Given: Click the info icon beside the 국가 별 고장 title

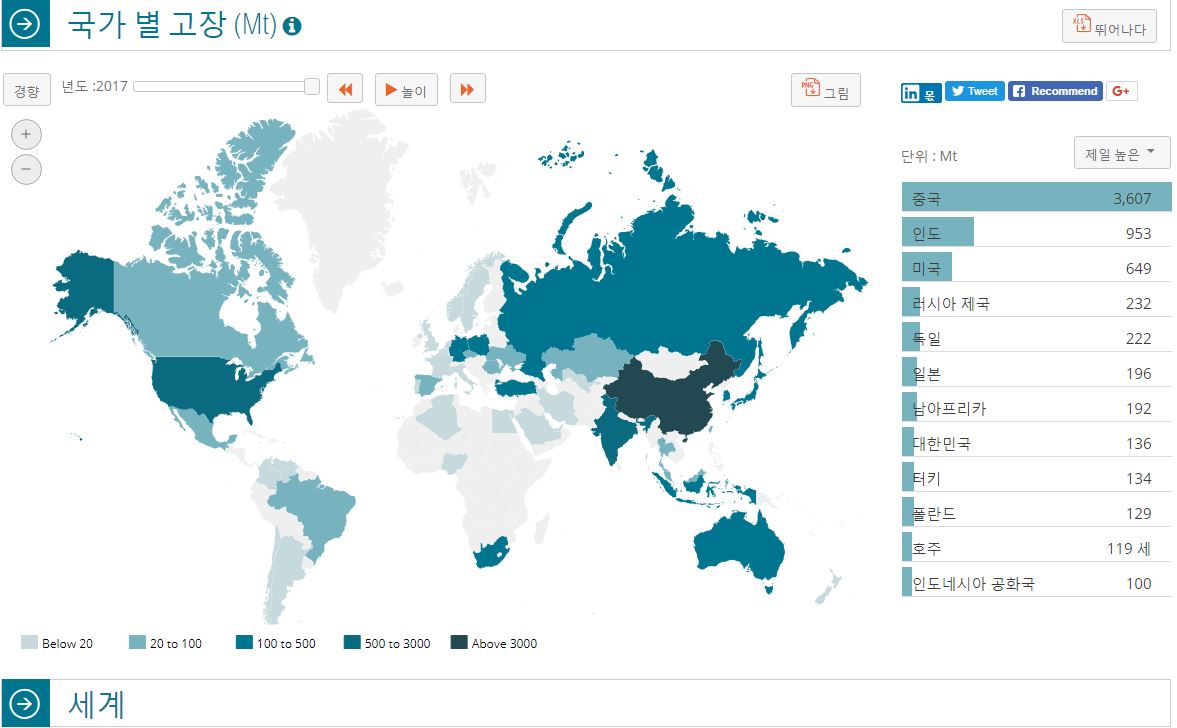Looking at the screenshot, I should coord(292,27).
